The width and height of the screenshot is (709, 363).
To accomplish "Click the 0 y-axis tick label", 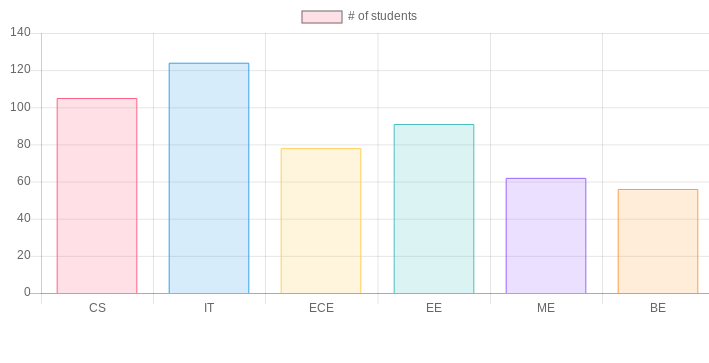I will (27, 292).
